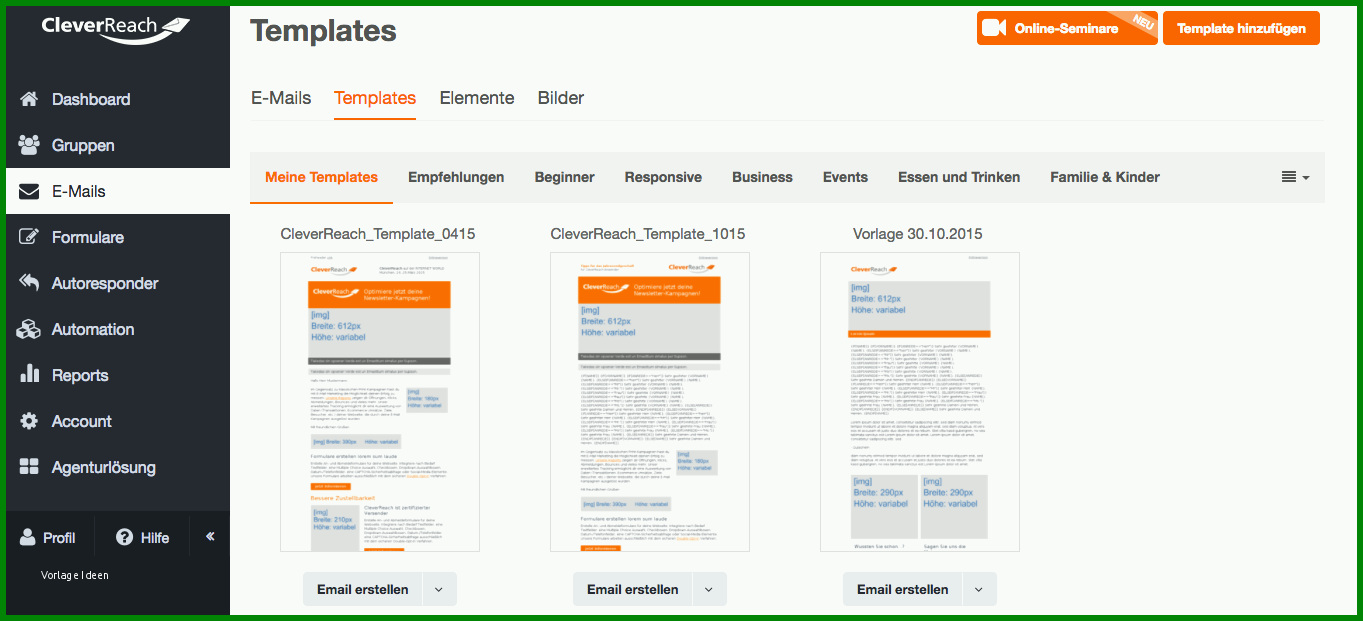The height and width of the screenshot is (621, 1363).
Task: Switch to the E-Mails tab
Action: coord(281,98)
